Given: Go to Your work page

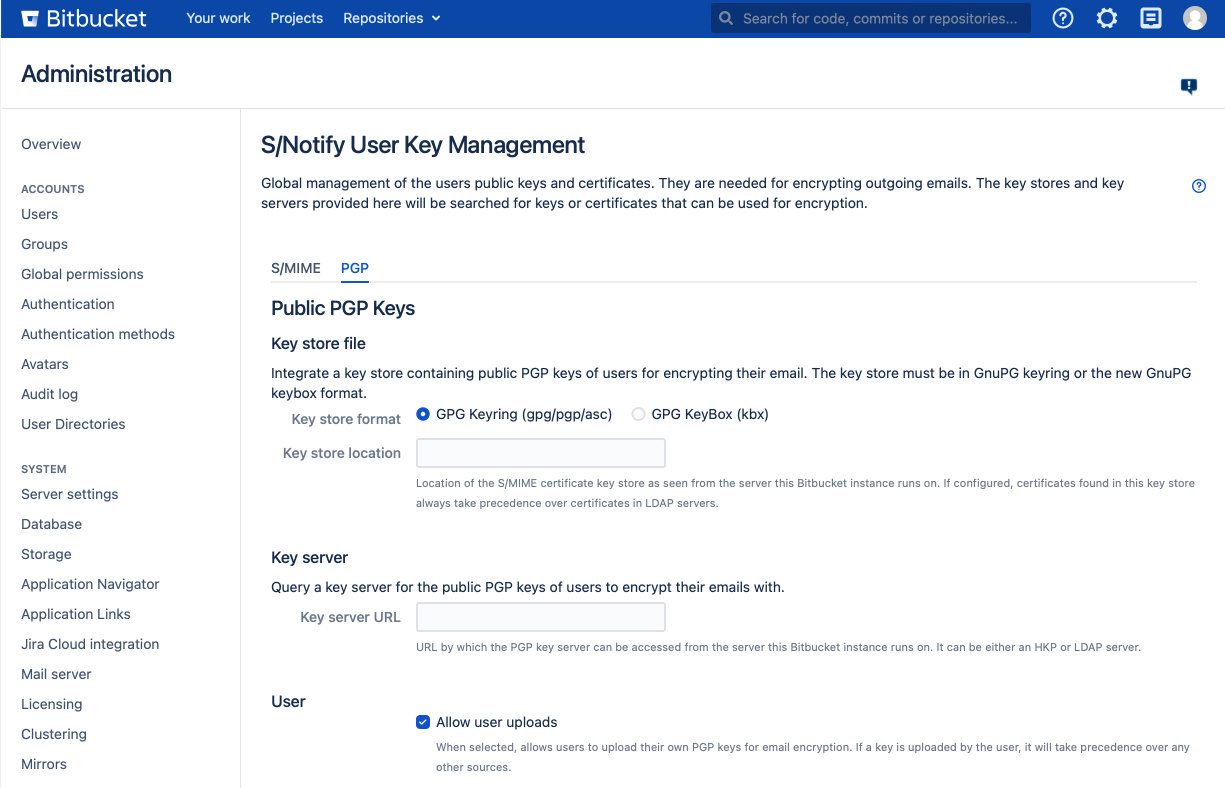Looking at the screenshot, I should 218,18.
